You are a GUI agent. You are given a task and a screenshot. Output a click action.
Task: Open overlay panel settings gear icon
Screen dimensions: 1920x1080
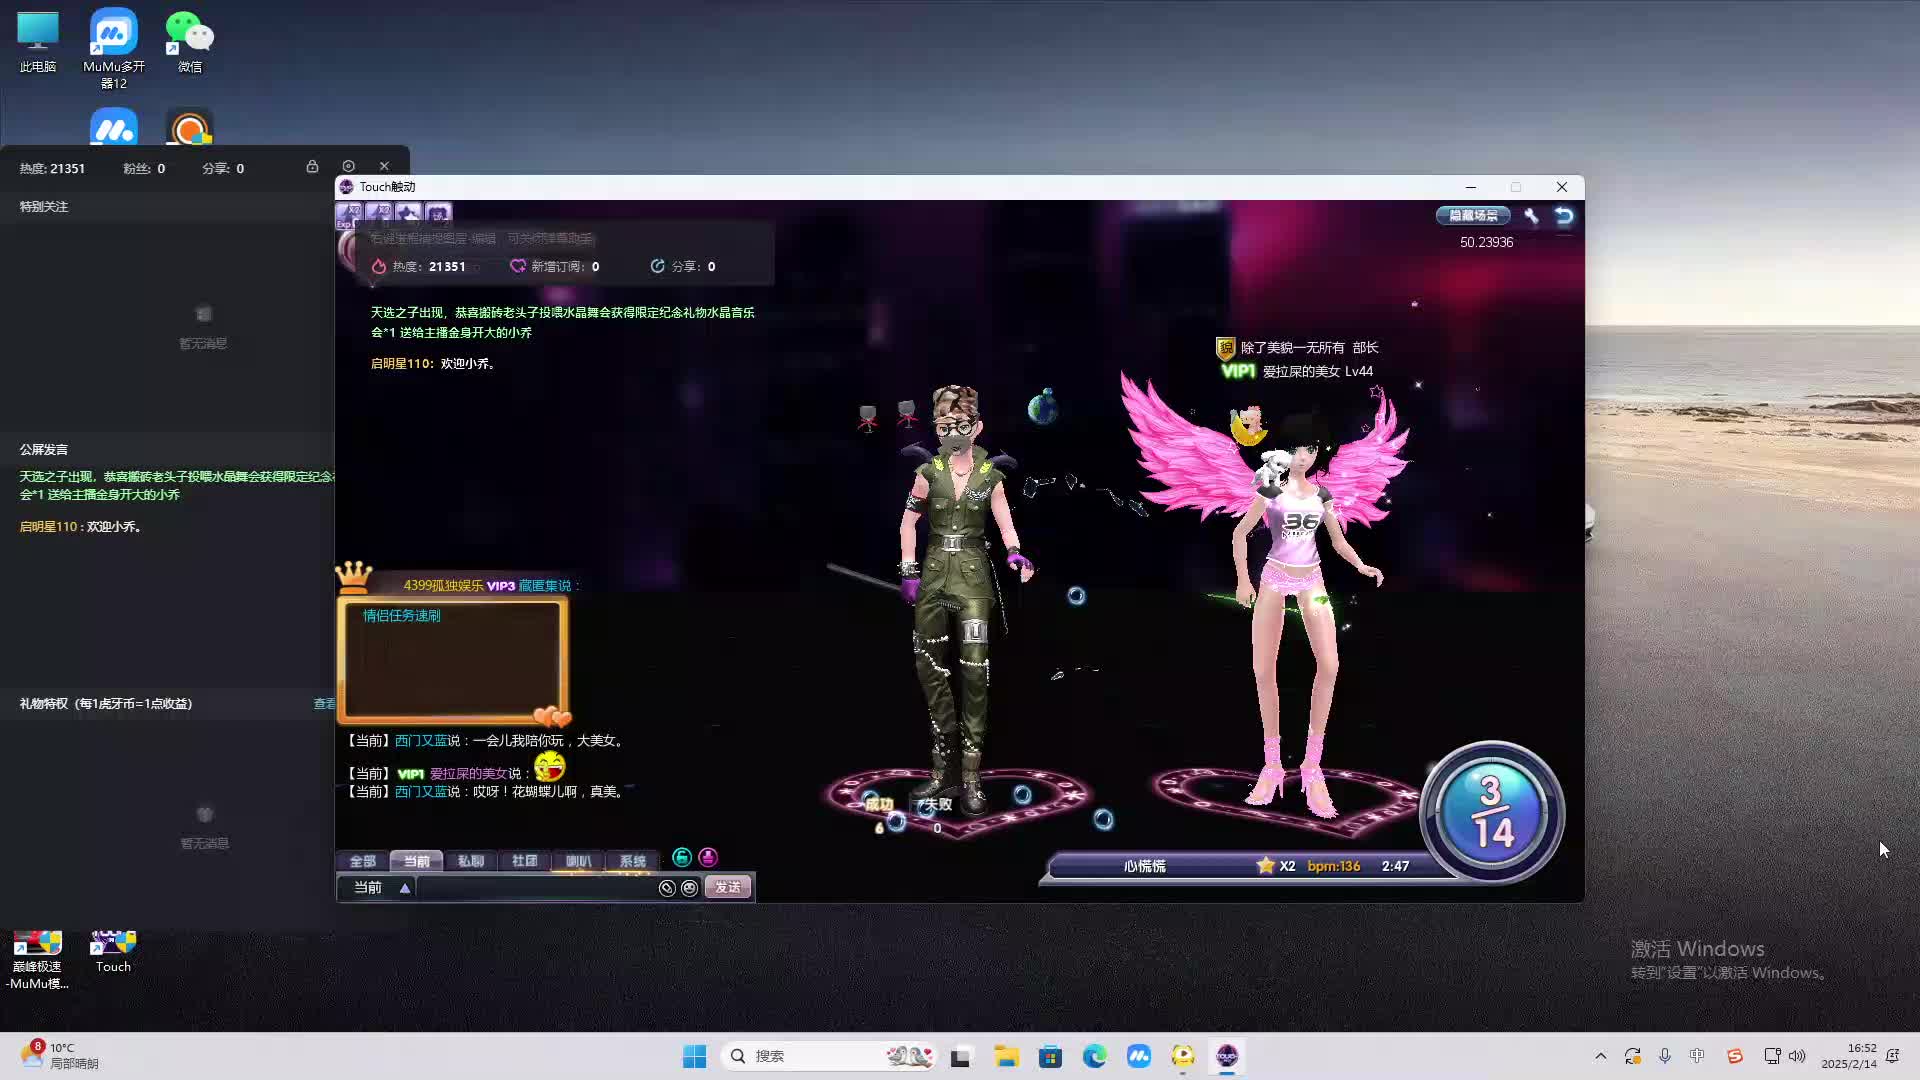pos(348,167)
